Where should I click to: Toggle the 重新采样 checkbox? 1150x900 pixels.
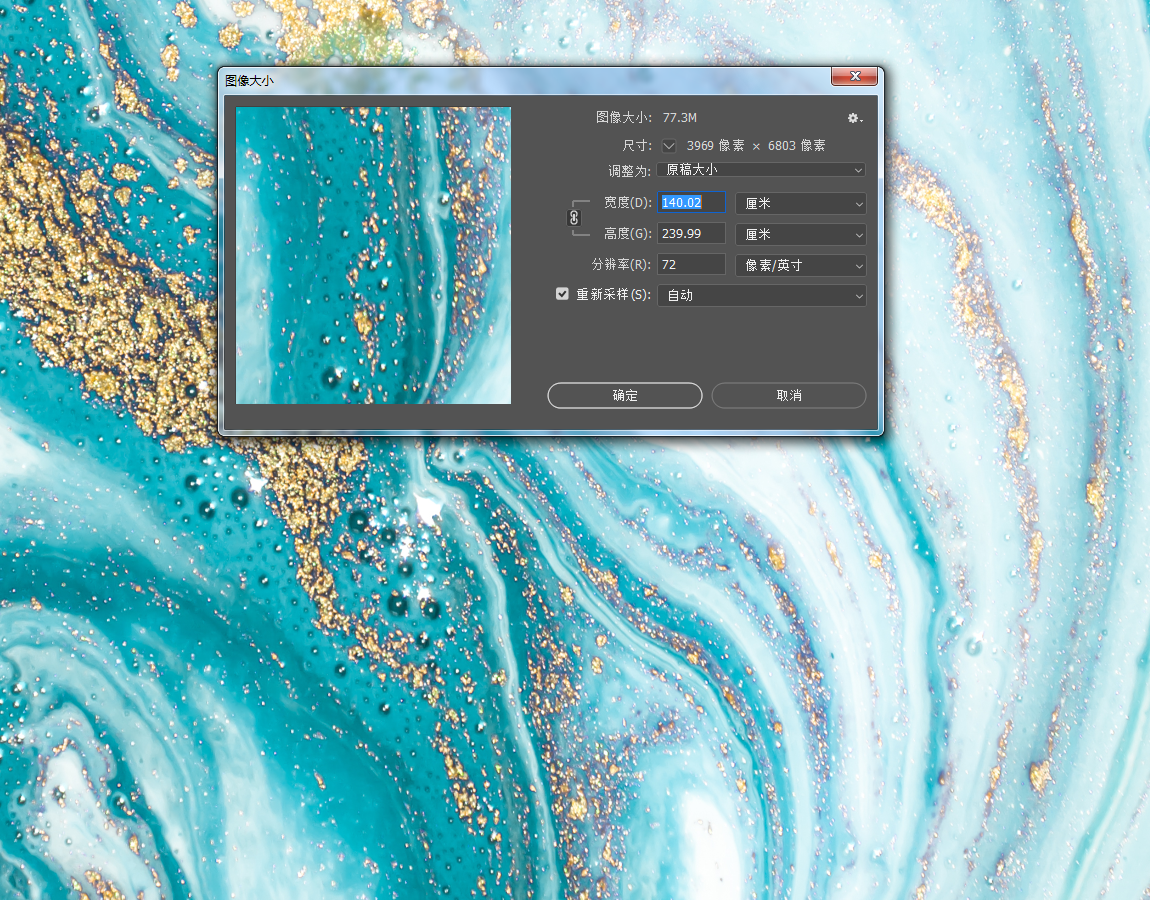coord(563,294)
